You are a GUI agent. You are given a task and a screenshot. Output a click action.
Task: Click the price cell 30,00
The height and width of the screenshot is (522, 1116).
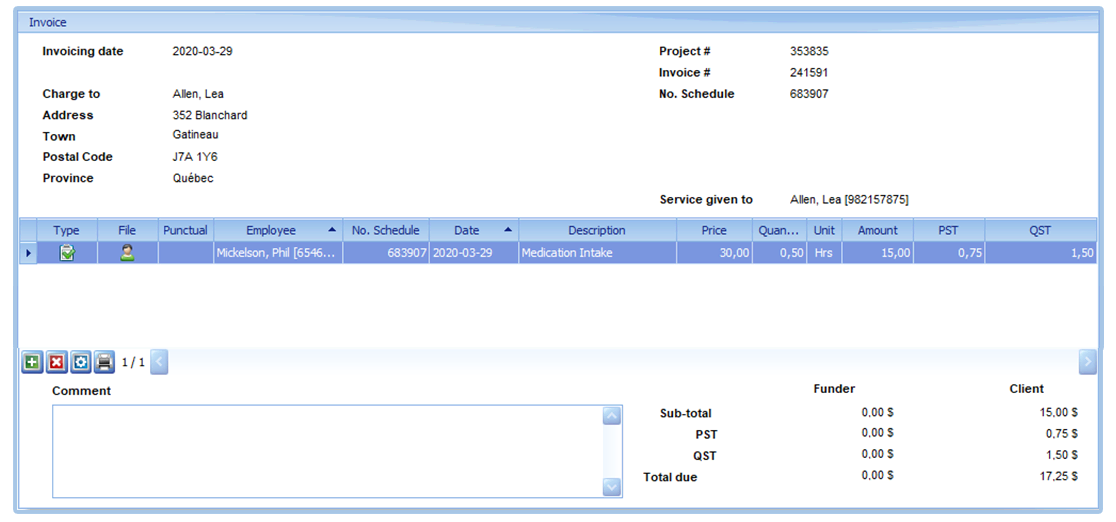tap(714, 253)
